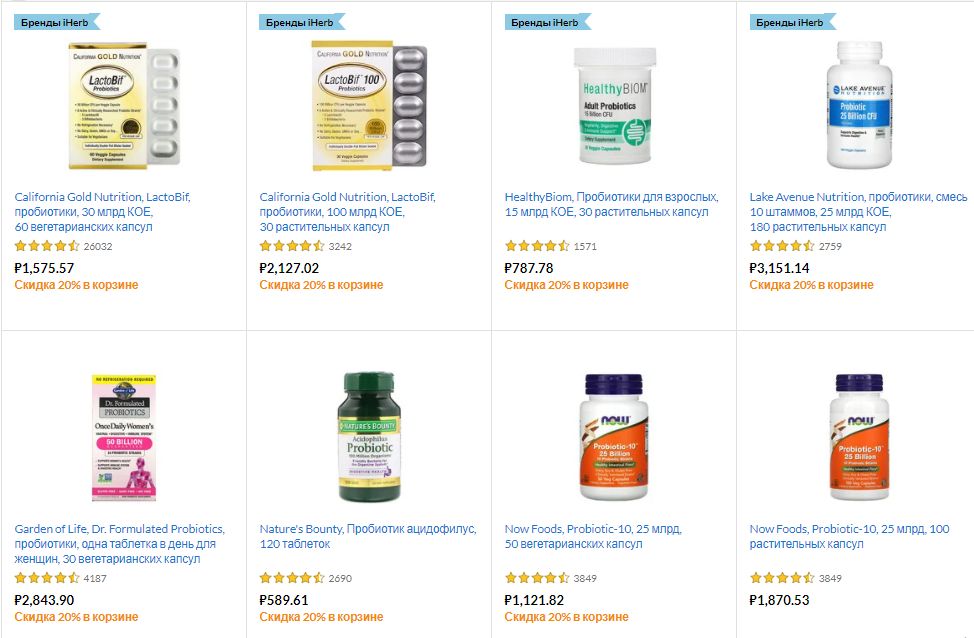Open the Now Foods 100-capsule bottle image

[x=859, y=437]
